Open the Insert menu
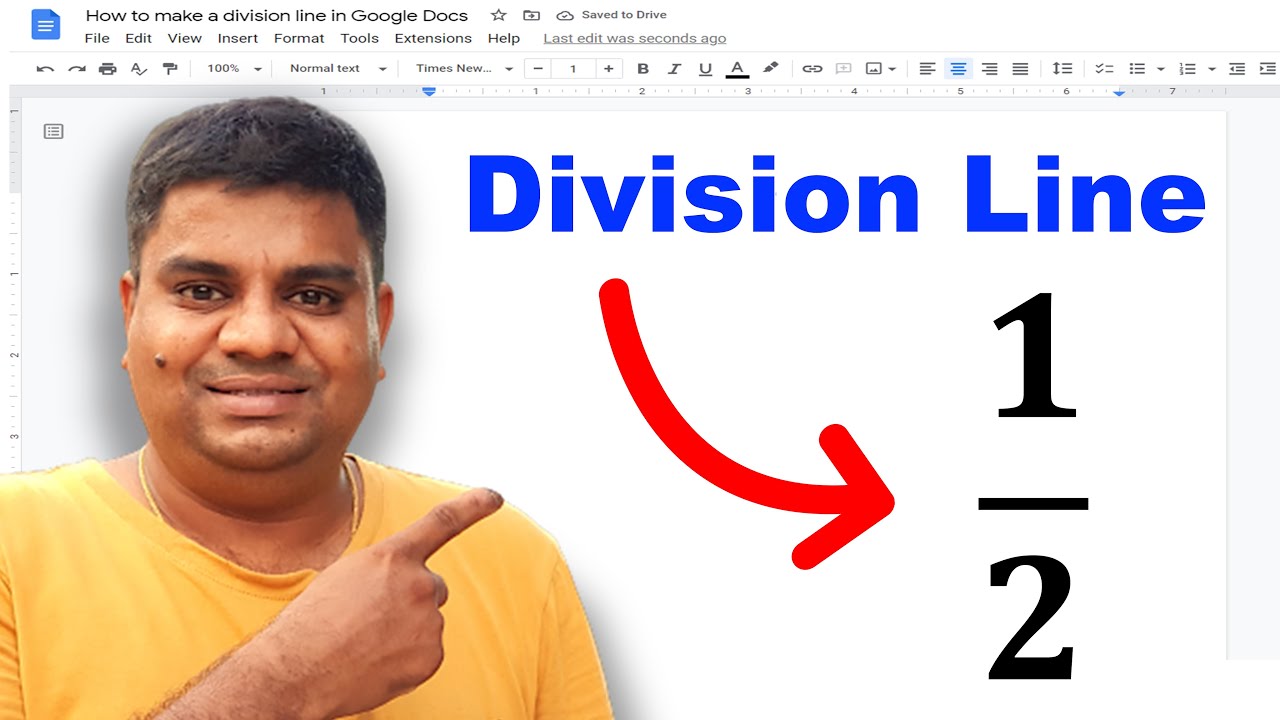Image resolution: width=1280 pixels, height=720 pixels. 237,39
